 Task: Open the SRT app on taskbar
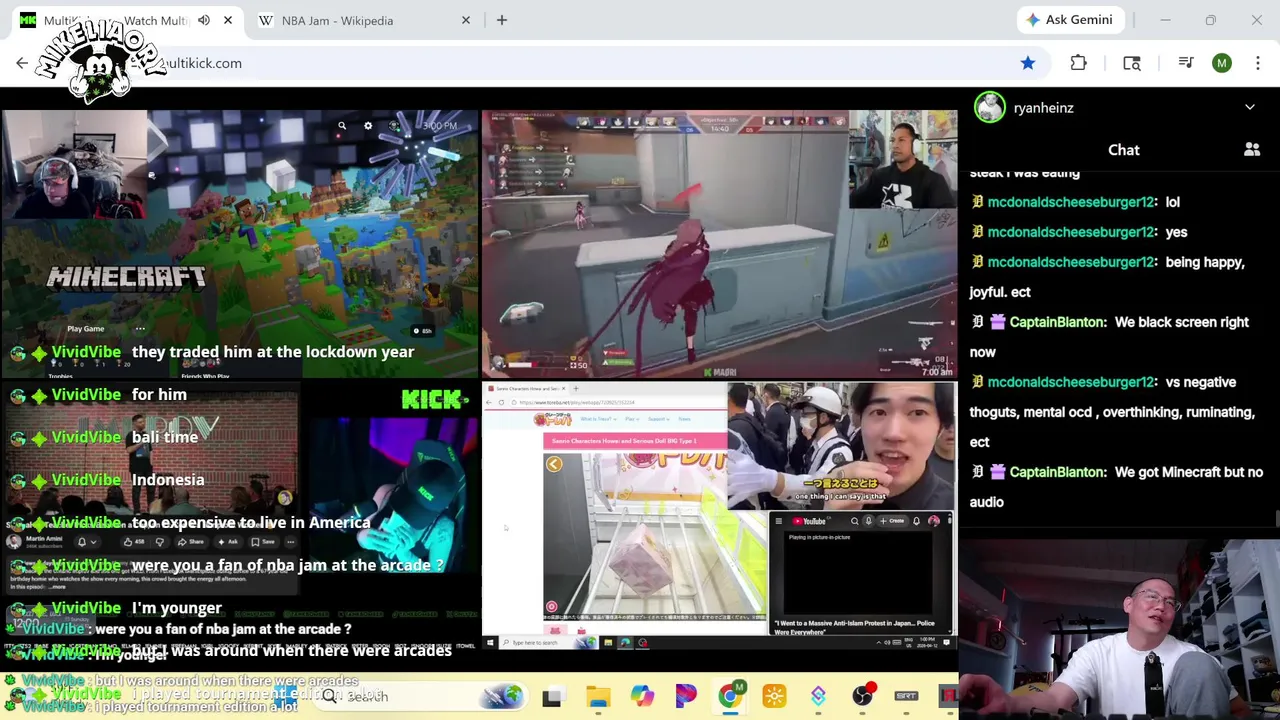(906, 696)
